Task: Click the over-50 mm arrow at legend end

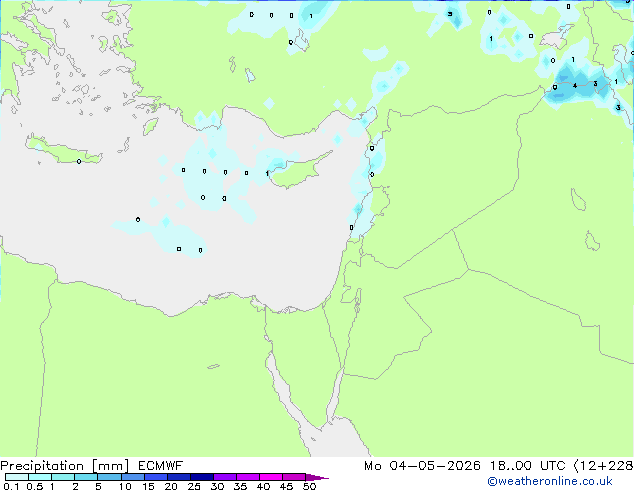Action: pos(317,477)
